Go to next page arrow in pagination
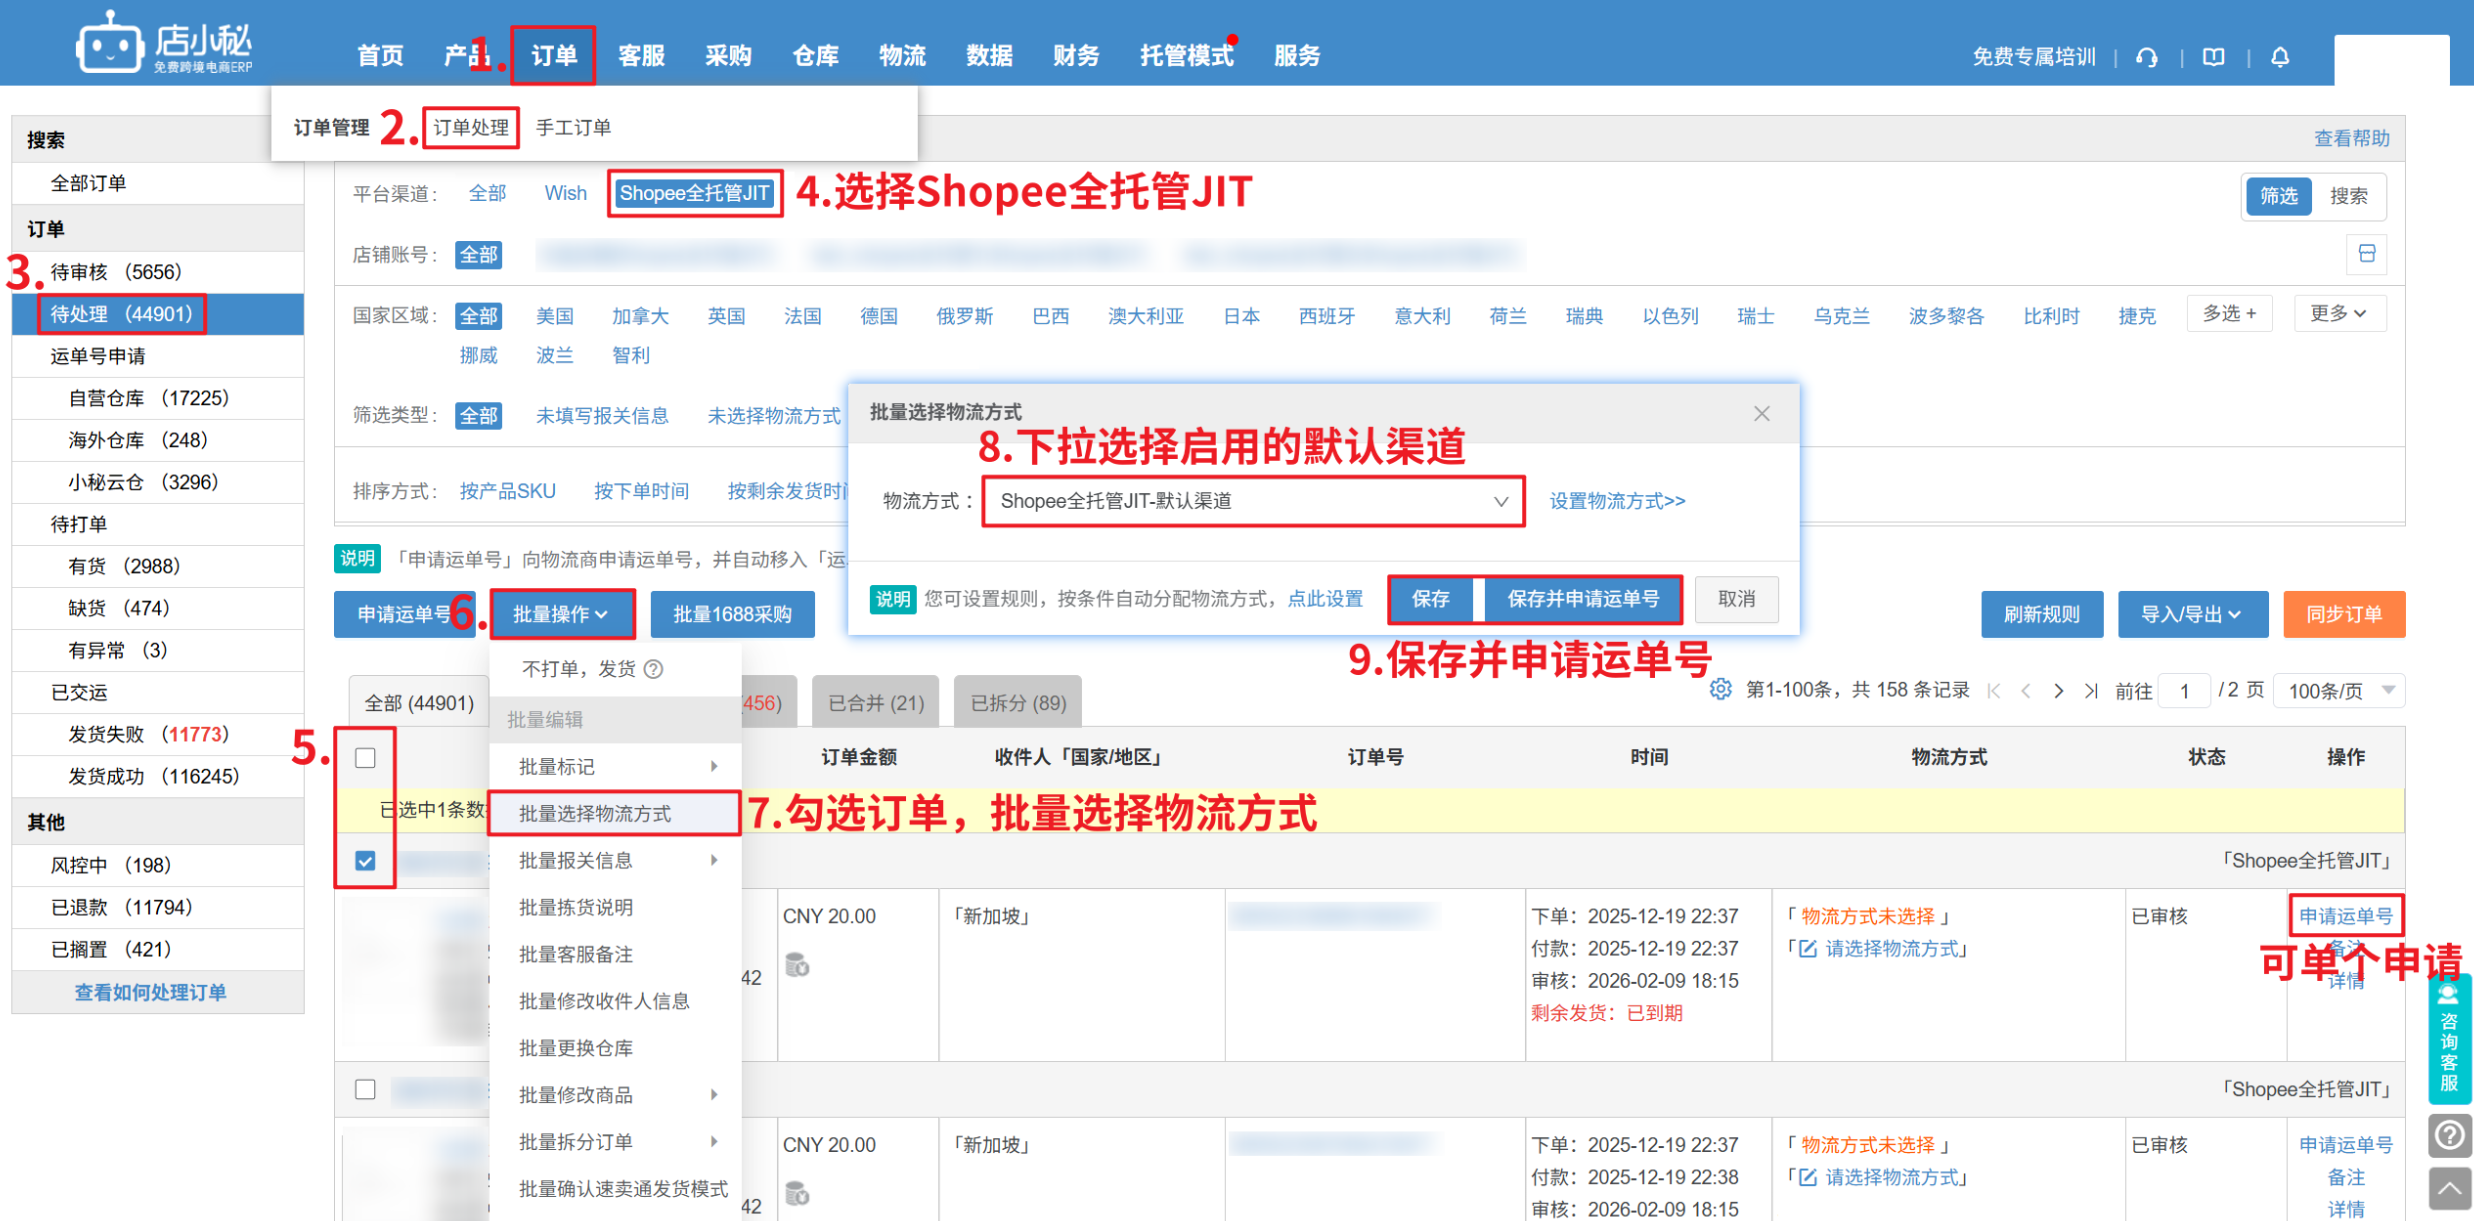This screenshot has height=1221, width=2474. point(2058,691)
